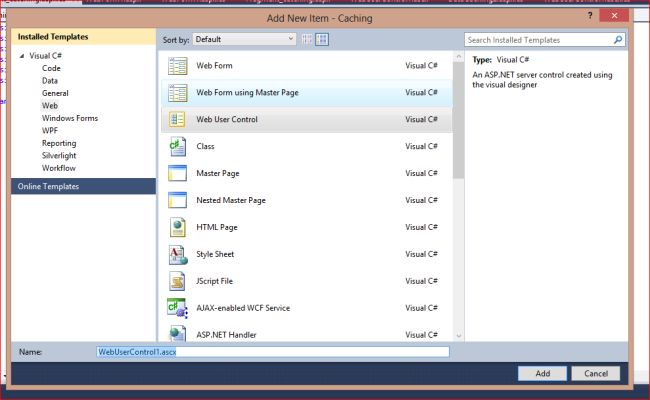Select the Windows Forms category
Viewport: 650px width, 400px height.
pyautogui.click(x=70, y=118)
